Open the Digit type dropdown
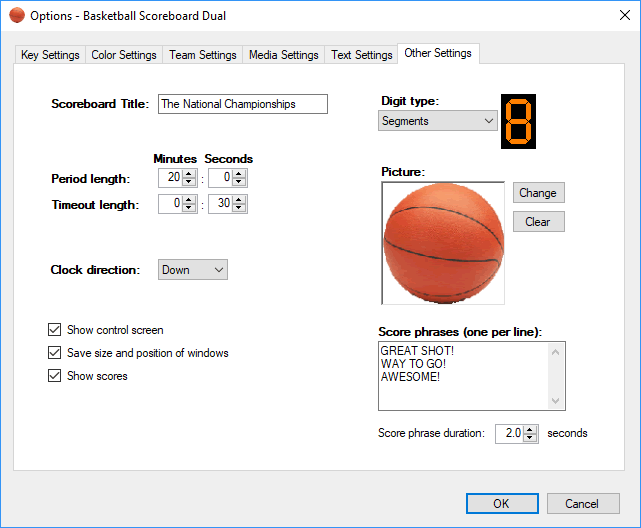Image resolution: width=641 pixels, height=528 pixels. point(438,121)
